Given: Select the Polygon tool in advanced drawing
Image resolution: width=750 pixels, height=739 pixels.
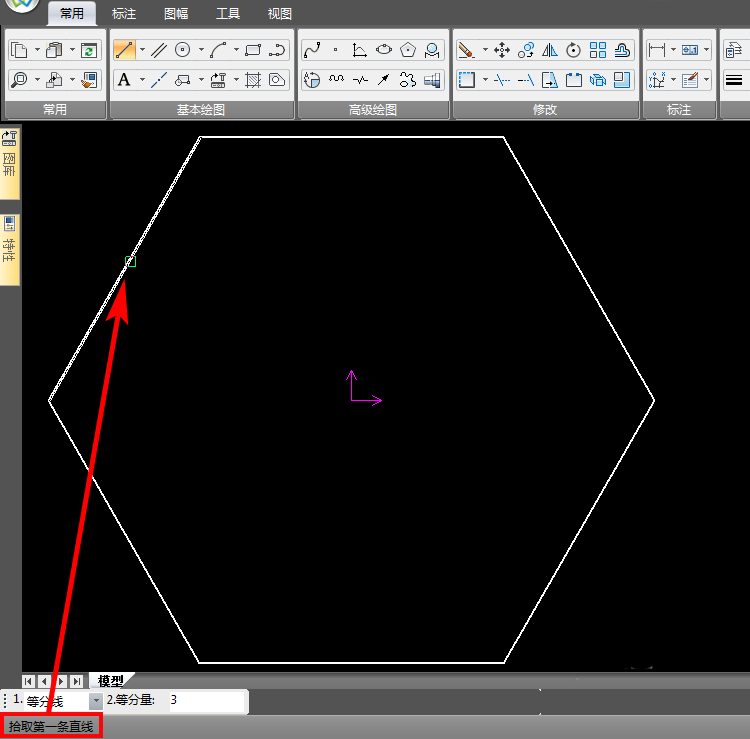Looking at the screenshot, I should 408,50.
